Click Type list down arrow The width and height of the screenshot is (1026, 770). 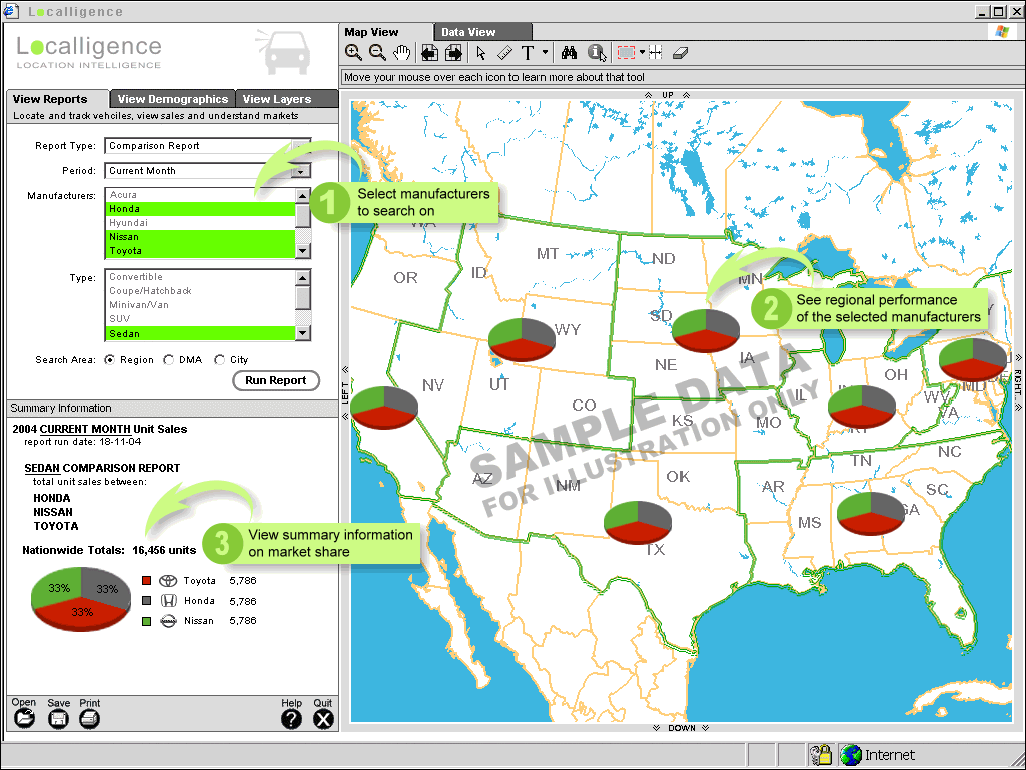click(302, 333)
